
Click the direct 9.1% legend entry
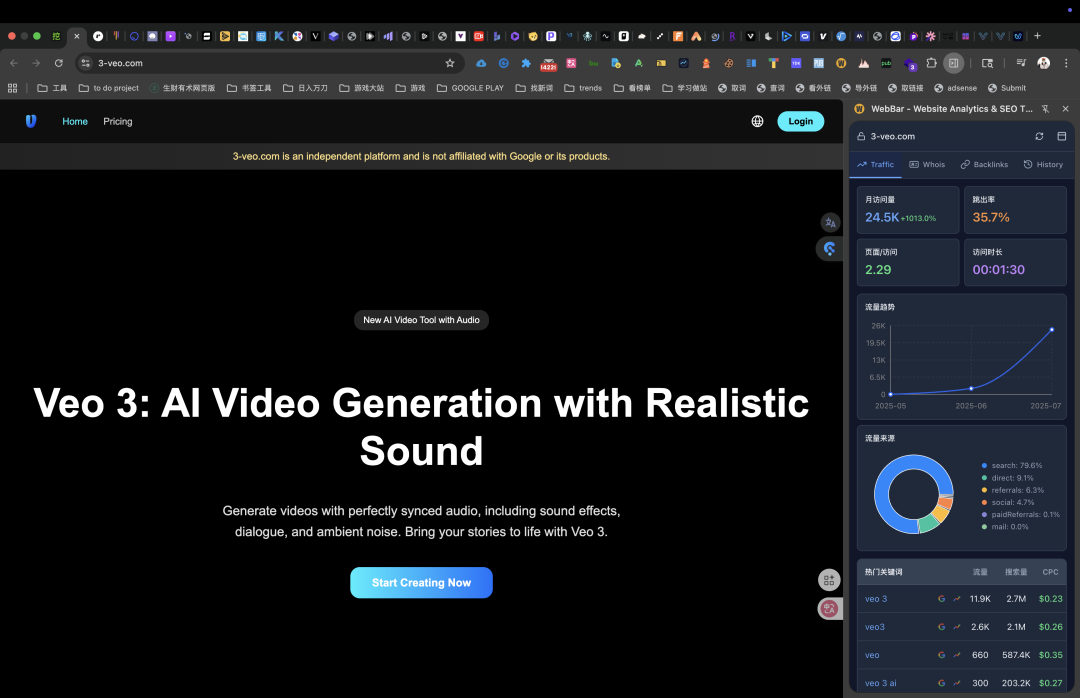1008,478
